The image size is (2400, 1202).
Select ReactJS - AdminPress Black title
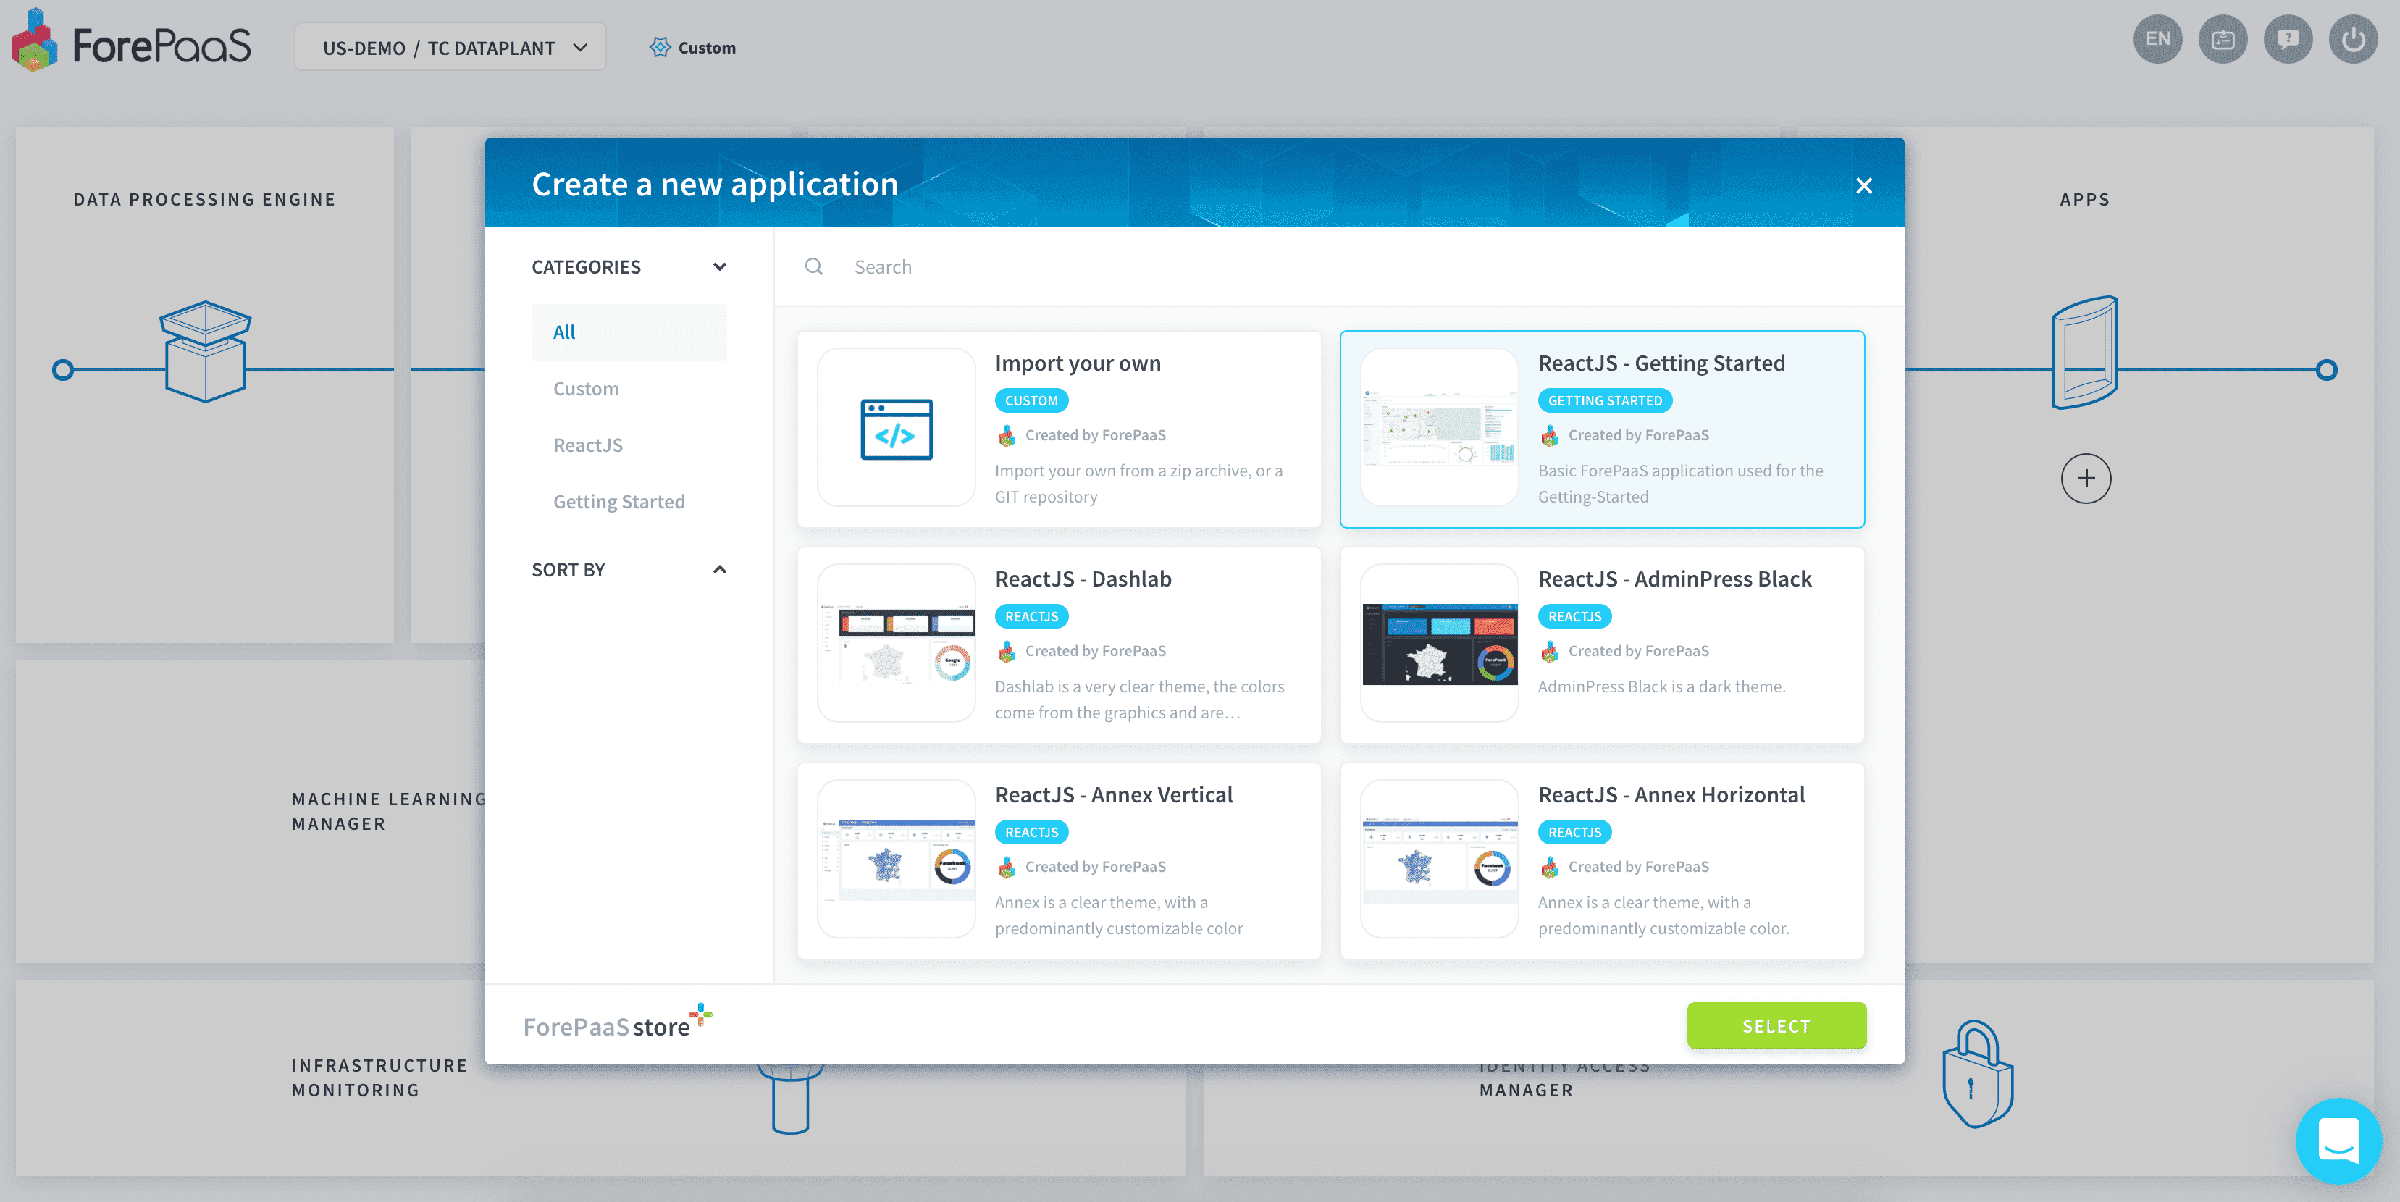(x=1675, y=579)
